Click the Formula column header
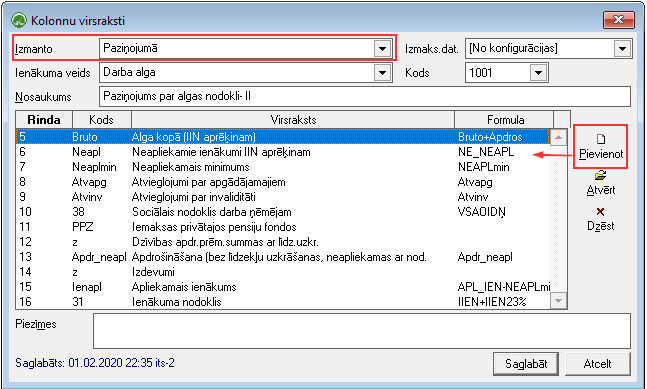 pyautogui.click(x=505, y=120)
